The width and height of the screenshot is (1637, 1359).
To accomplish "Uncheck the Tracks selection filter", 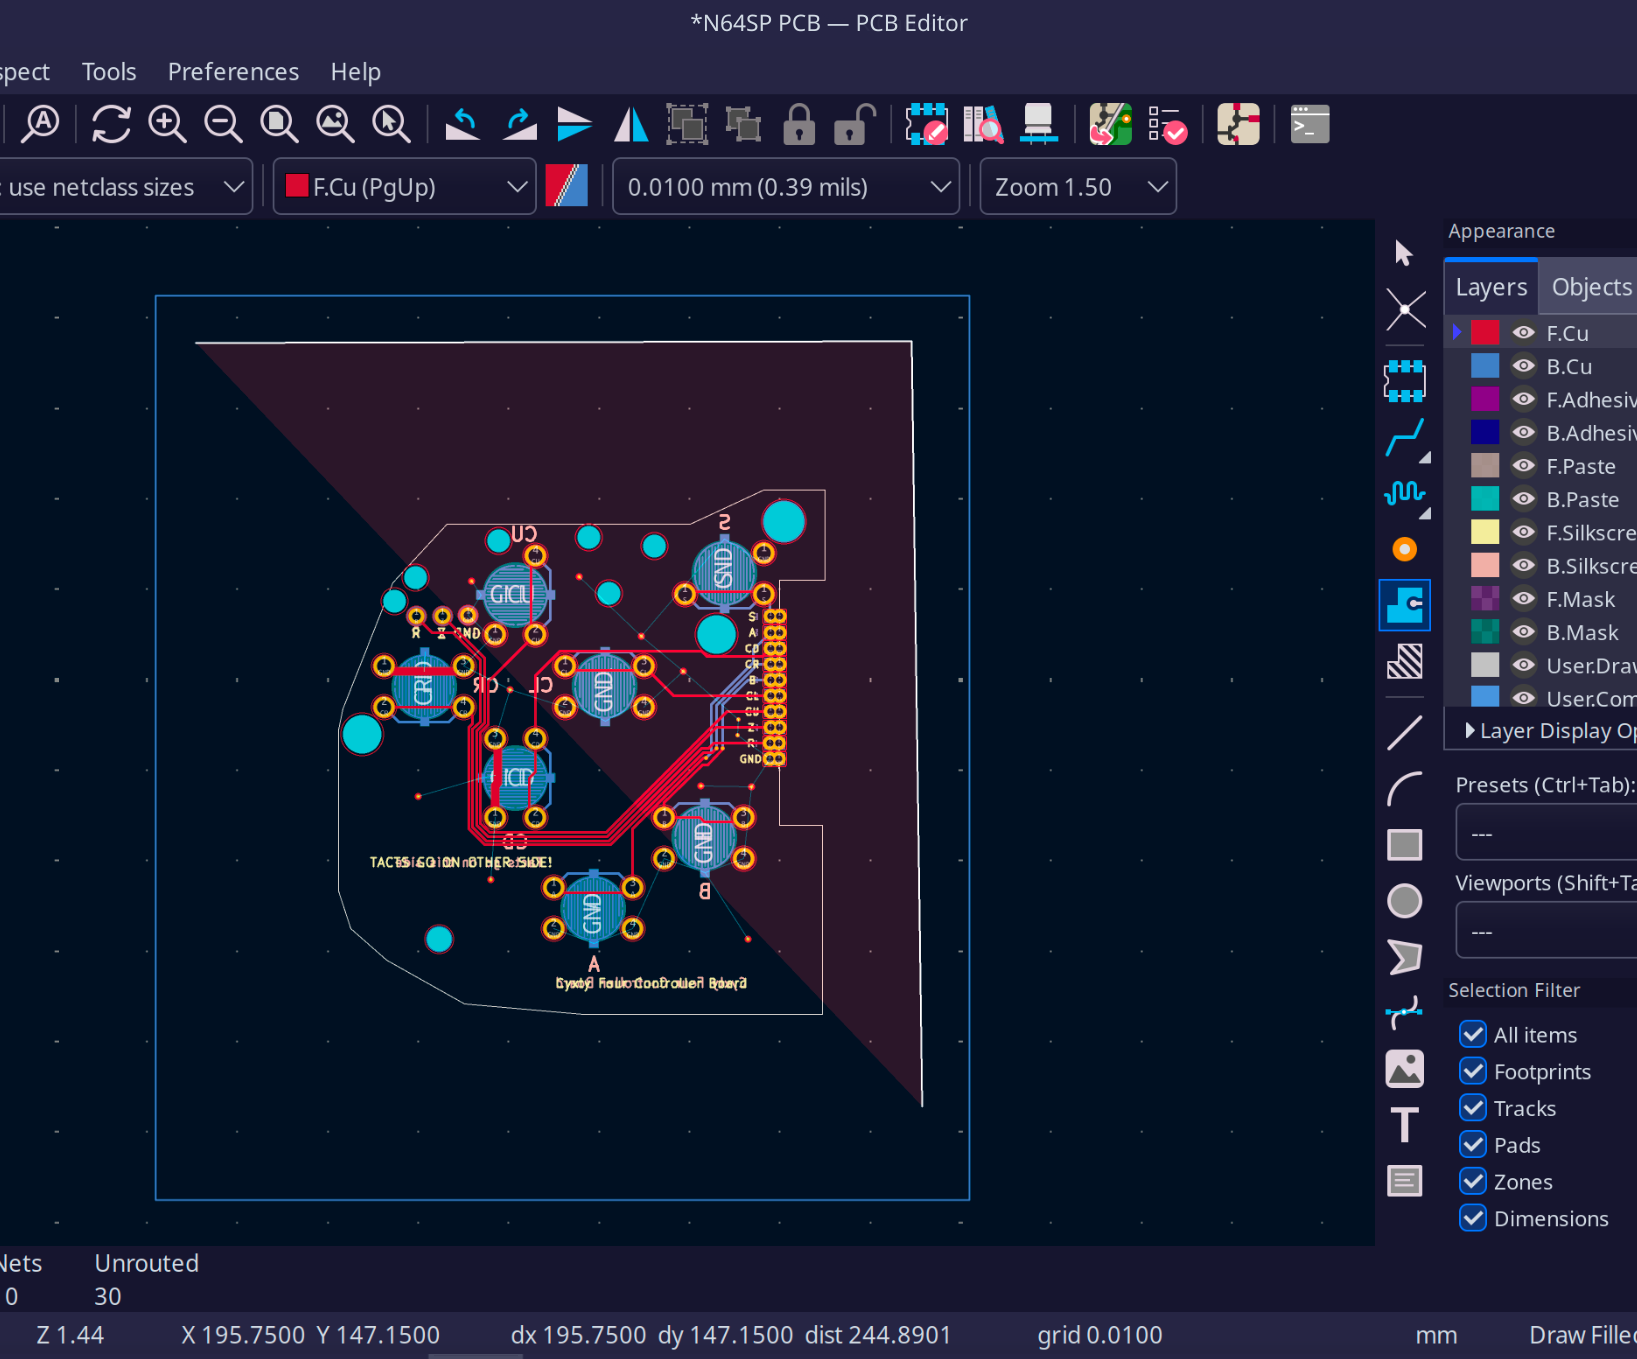I will click(1473, 1108).
